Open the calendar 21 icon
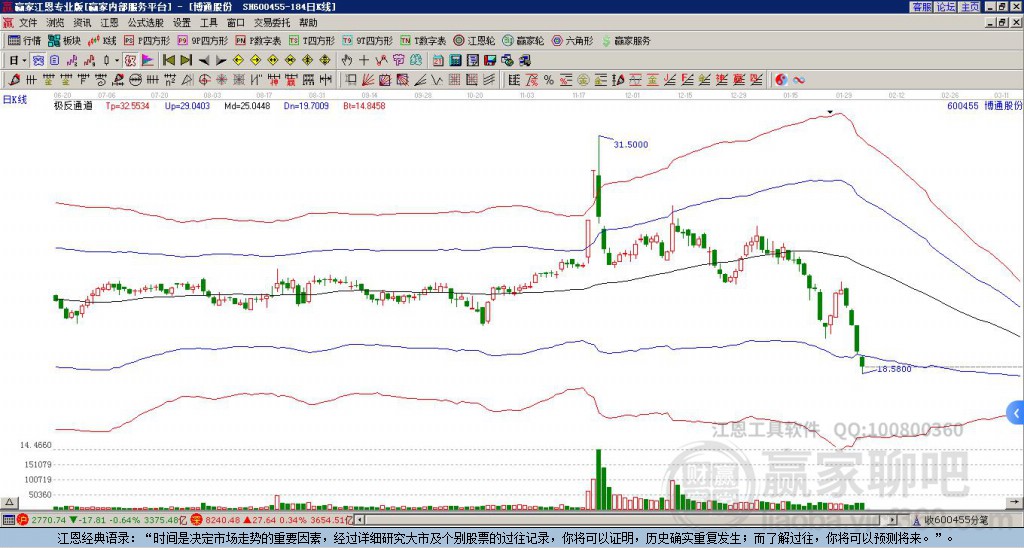The height and width of the screenshot is (548, 1024). coord(438,61)
